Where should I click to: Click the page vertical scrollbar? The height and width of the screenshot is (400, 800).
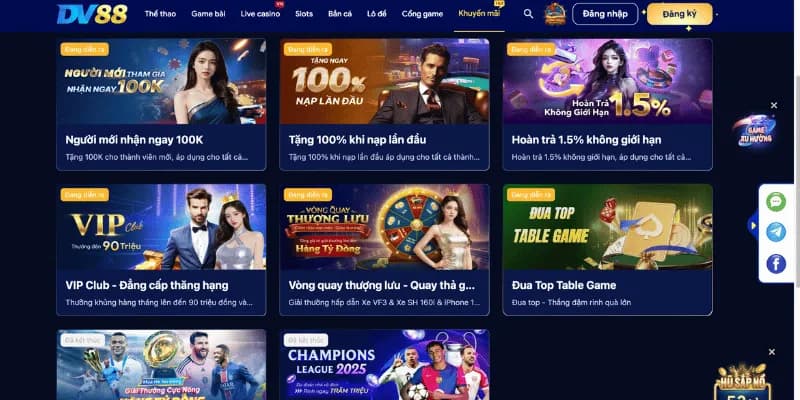tap(797, 179)
